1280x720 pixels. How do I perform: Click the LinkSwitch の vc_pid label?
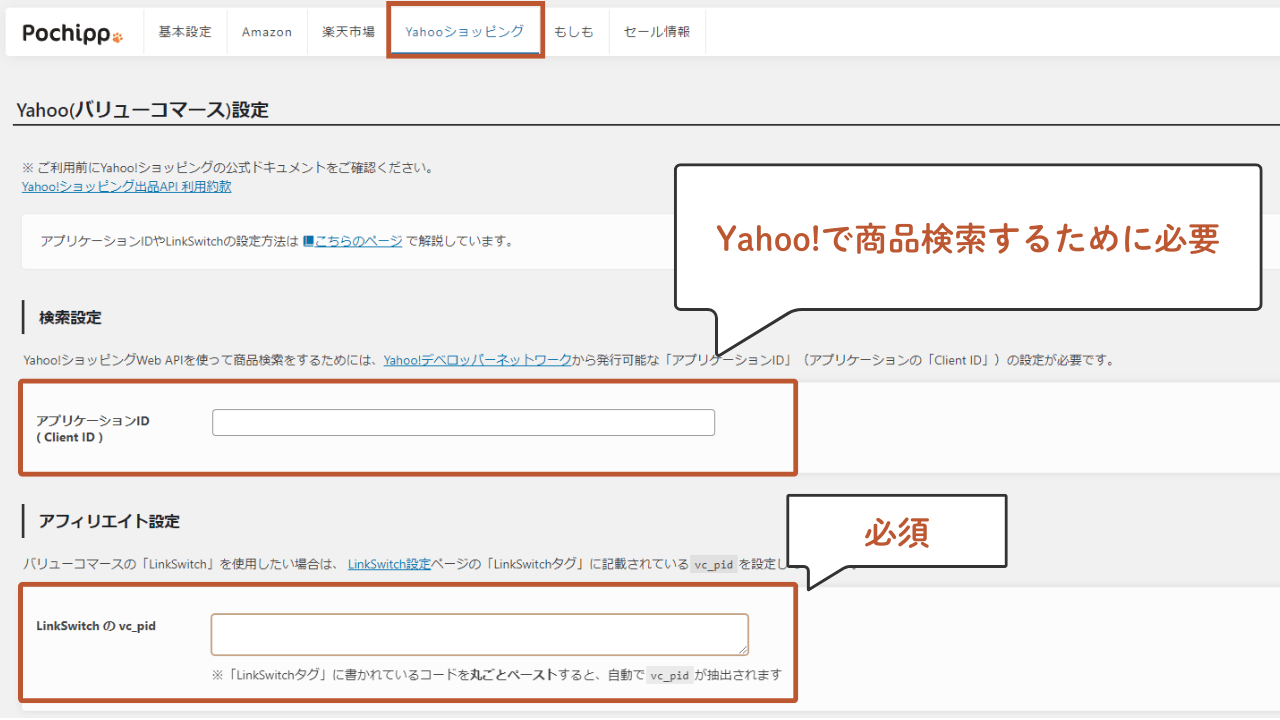tap(96, 626)
